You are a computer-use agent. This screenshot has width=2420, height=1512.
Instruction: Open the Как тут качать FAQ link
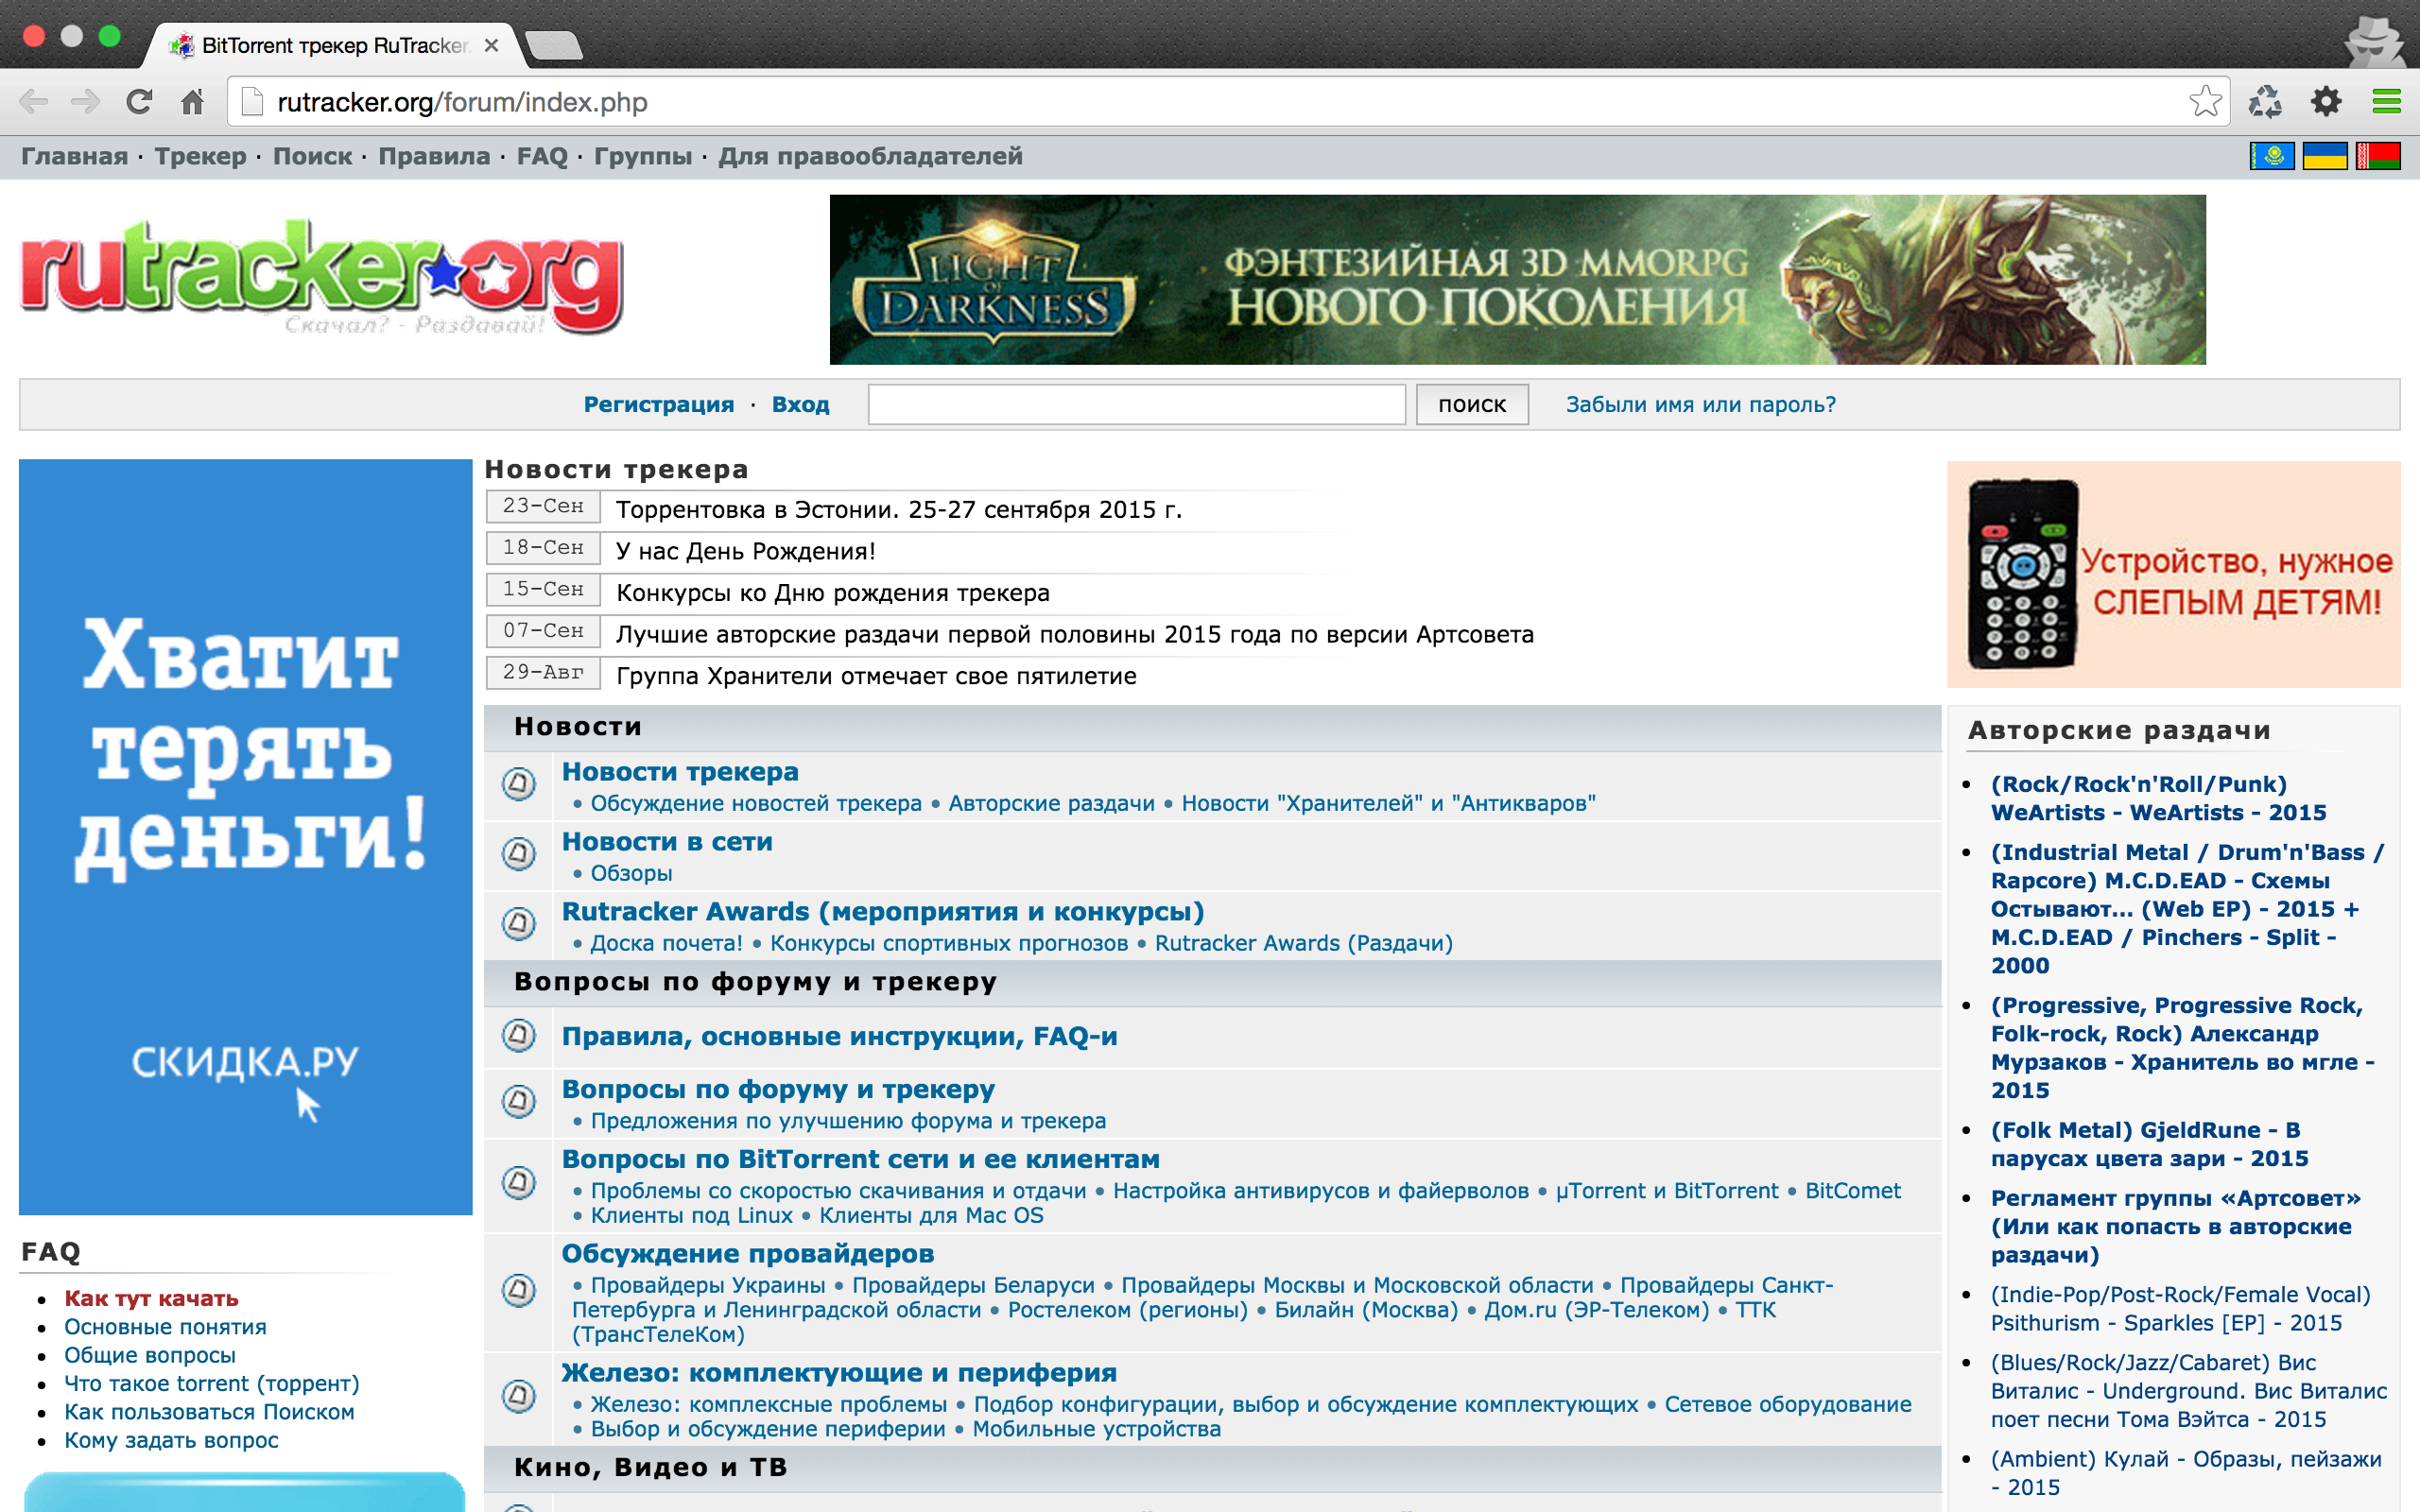tap(151, 1298)
